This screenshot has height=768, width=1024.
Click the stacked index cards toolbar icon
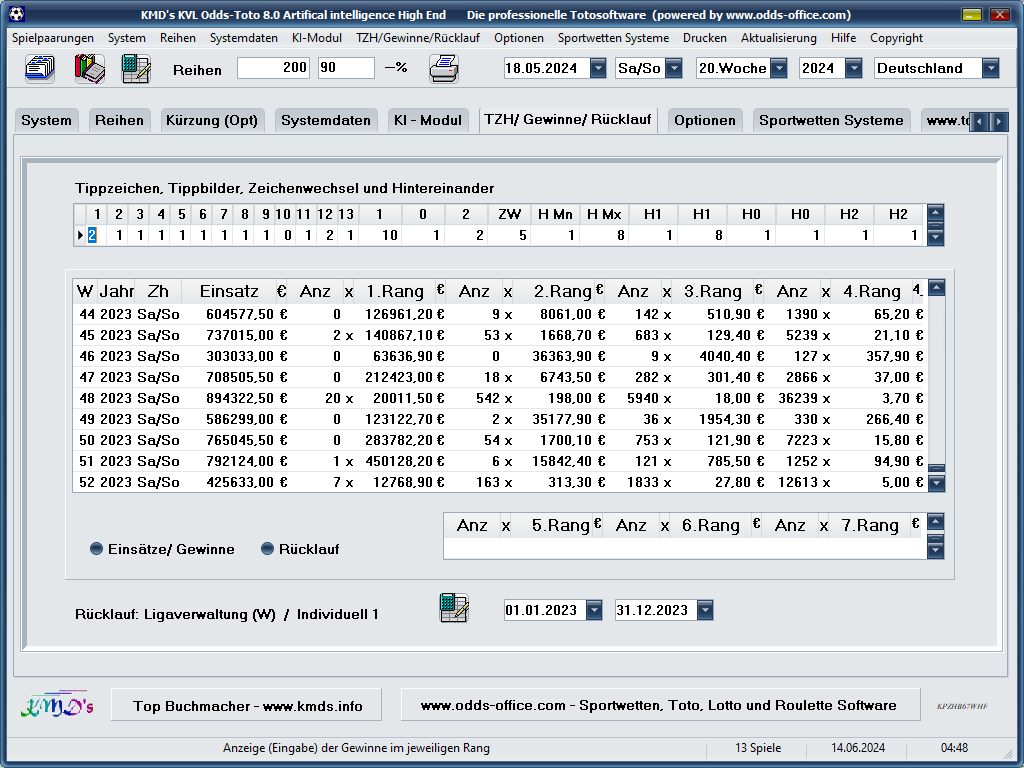click(40, 68)
